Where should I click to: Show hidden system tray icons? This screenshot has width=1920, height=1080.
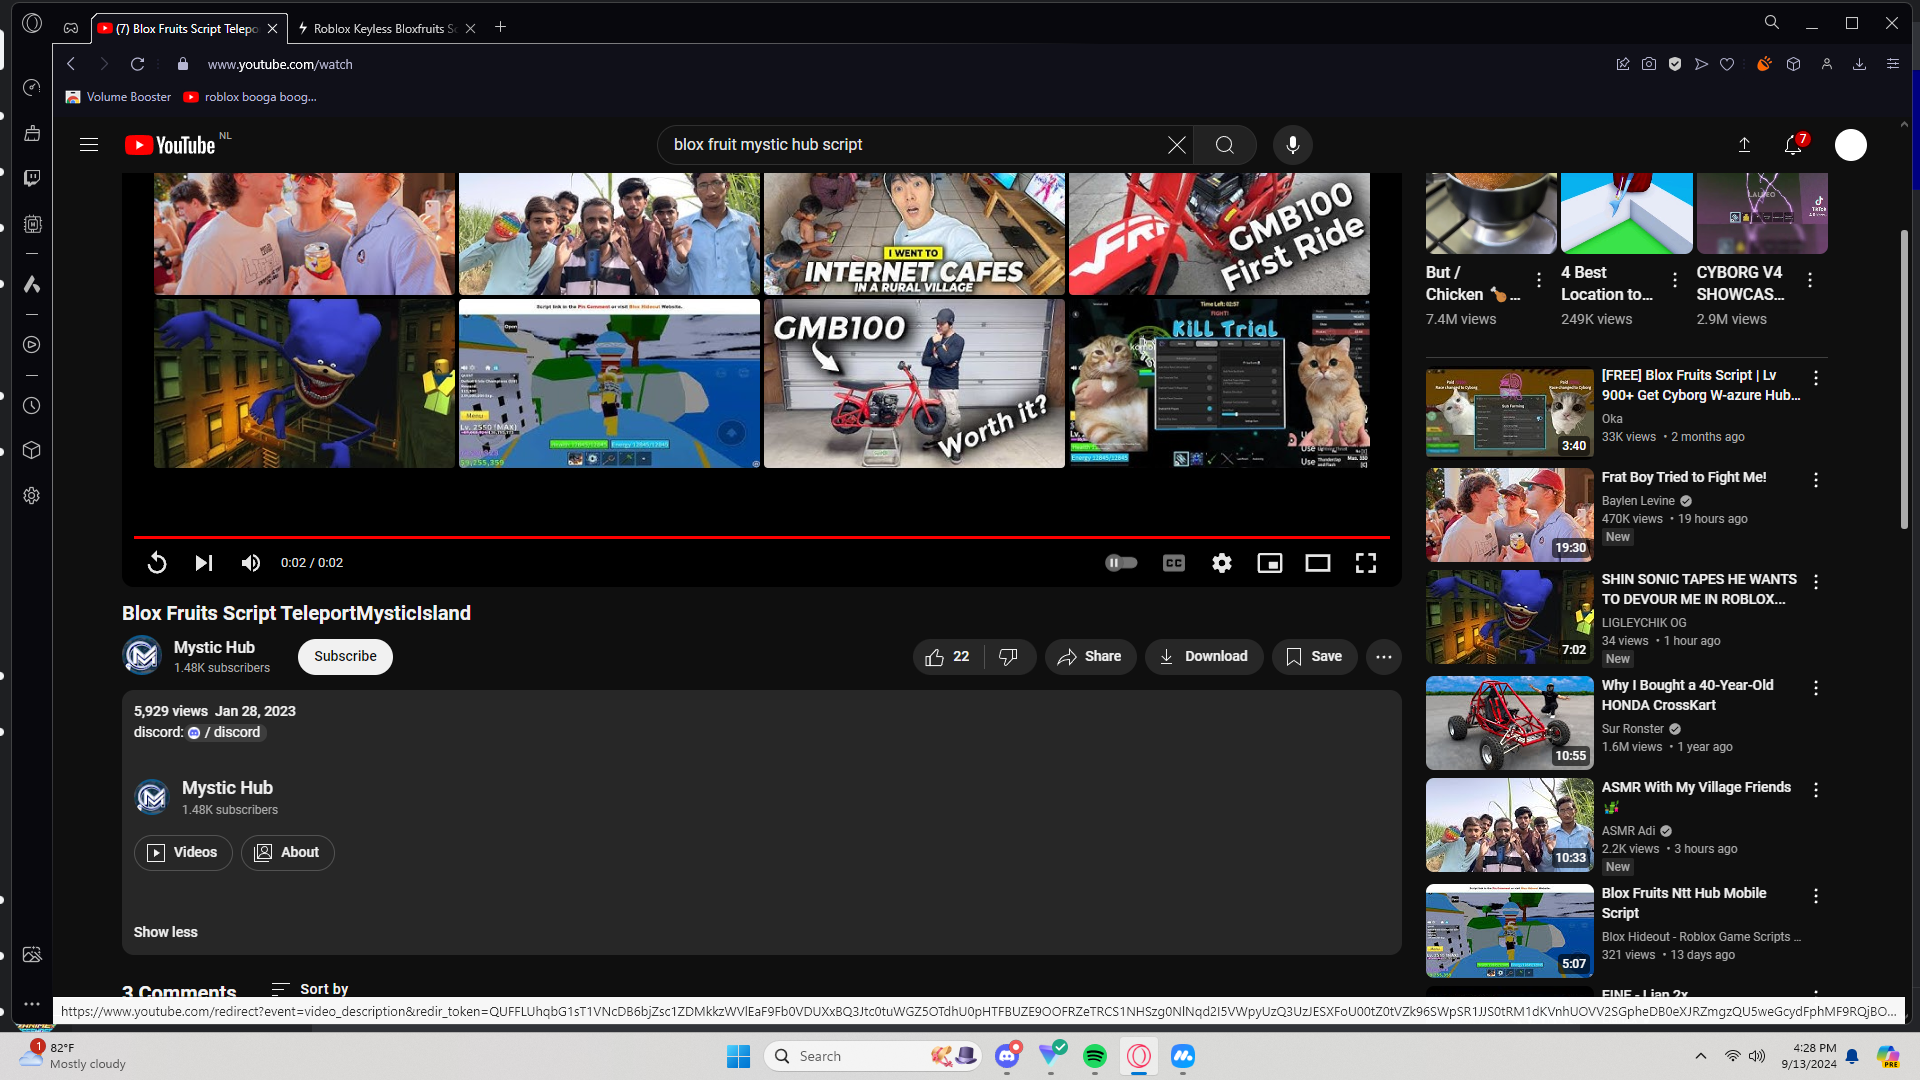tap(1701, 1056)
